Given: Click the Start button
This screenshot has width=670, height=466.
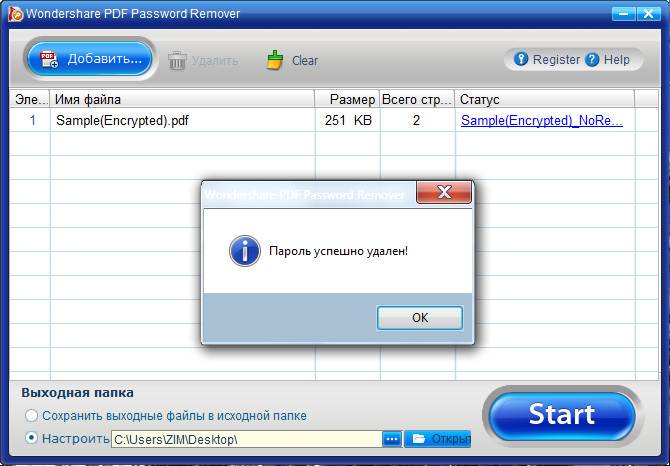Looking at the screenshot, I should point(562,415).
